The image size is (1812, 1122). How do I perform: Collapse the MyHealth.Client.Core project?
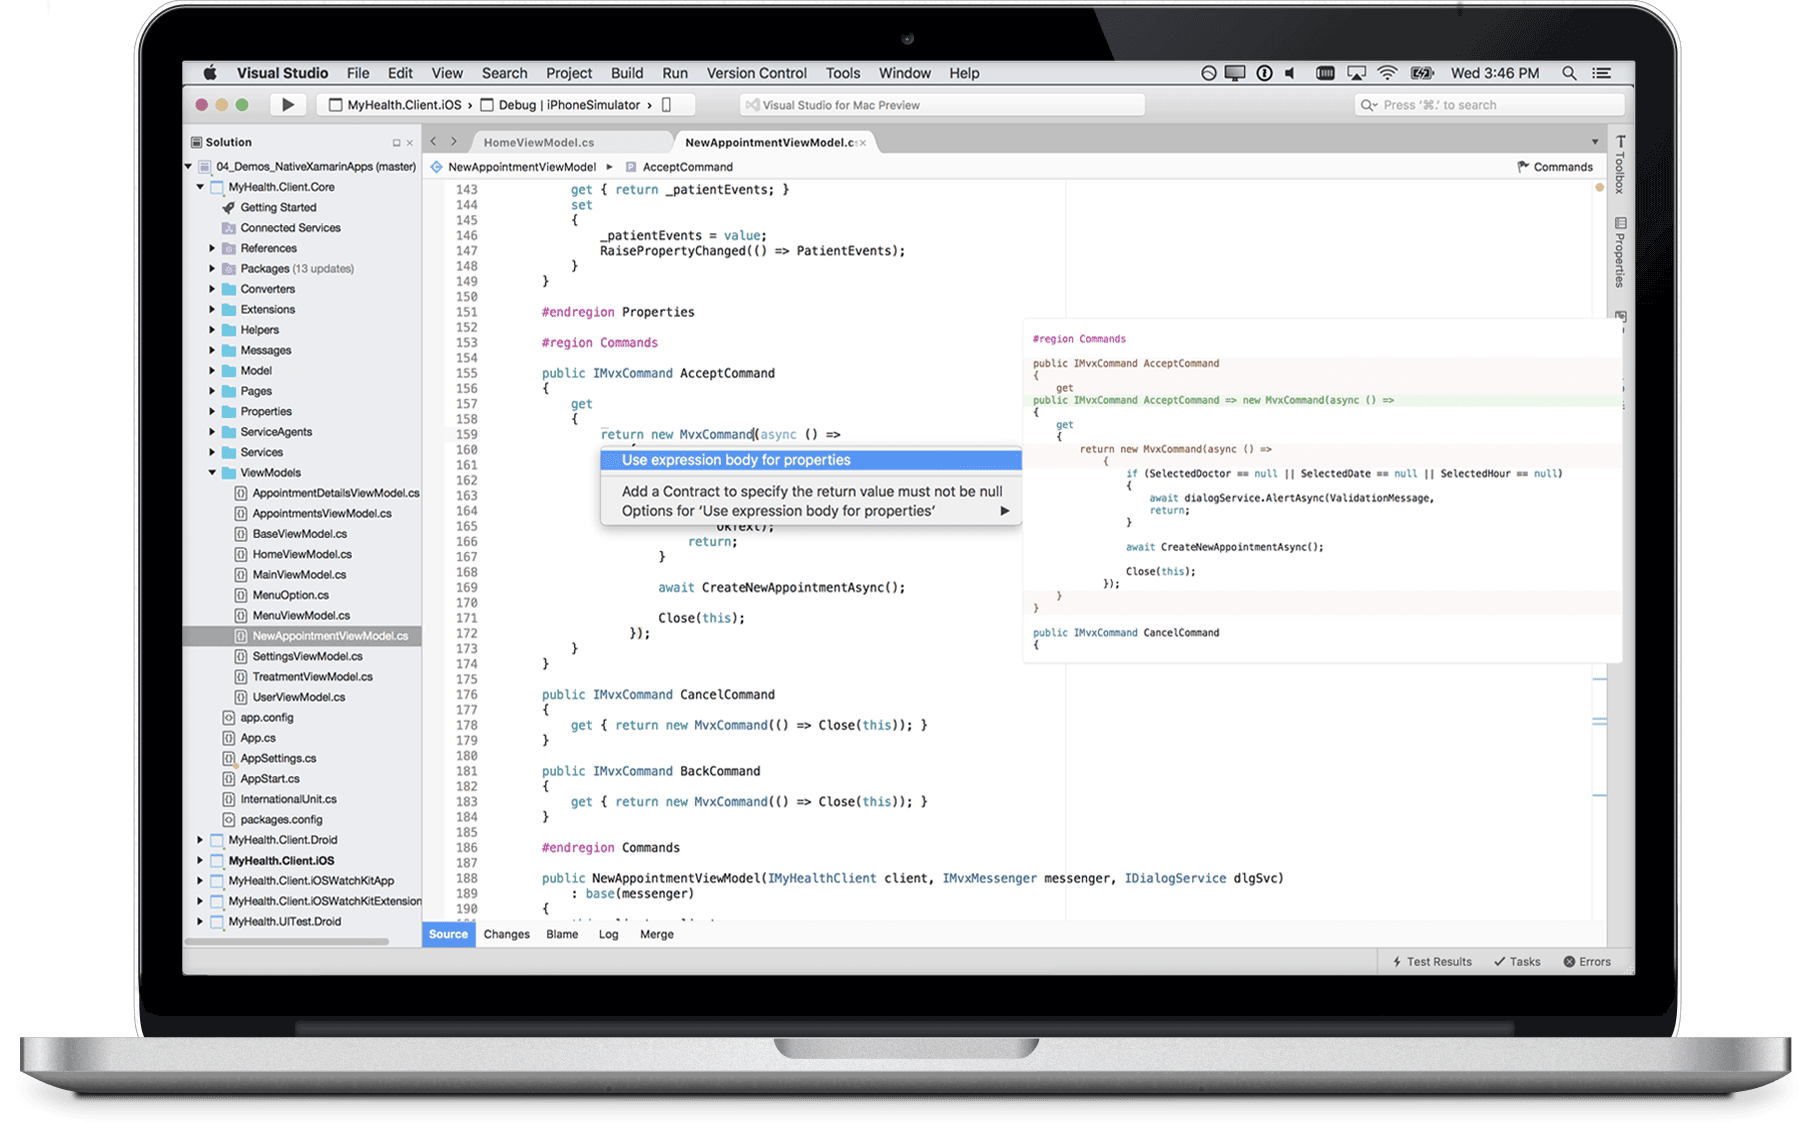coord(200,187)
